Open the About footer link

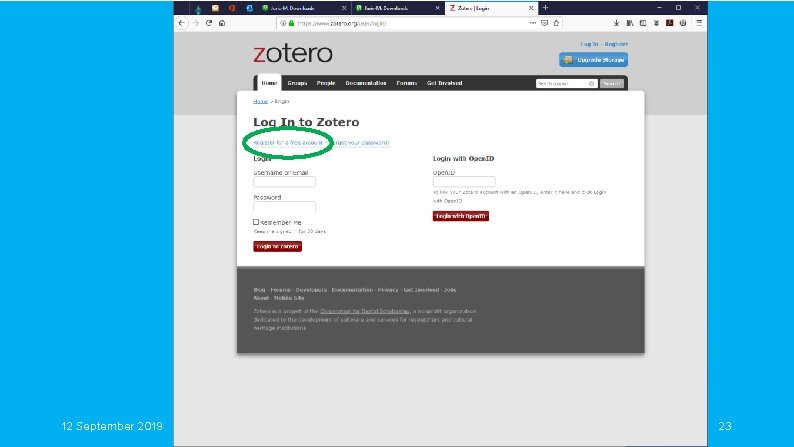click(261, 298)
